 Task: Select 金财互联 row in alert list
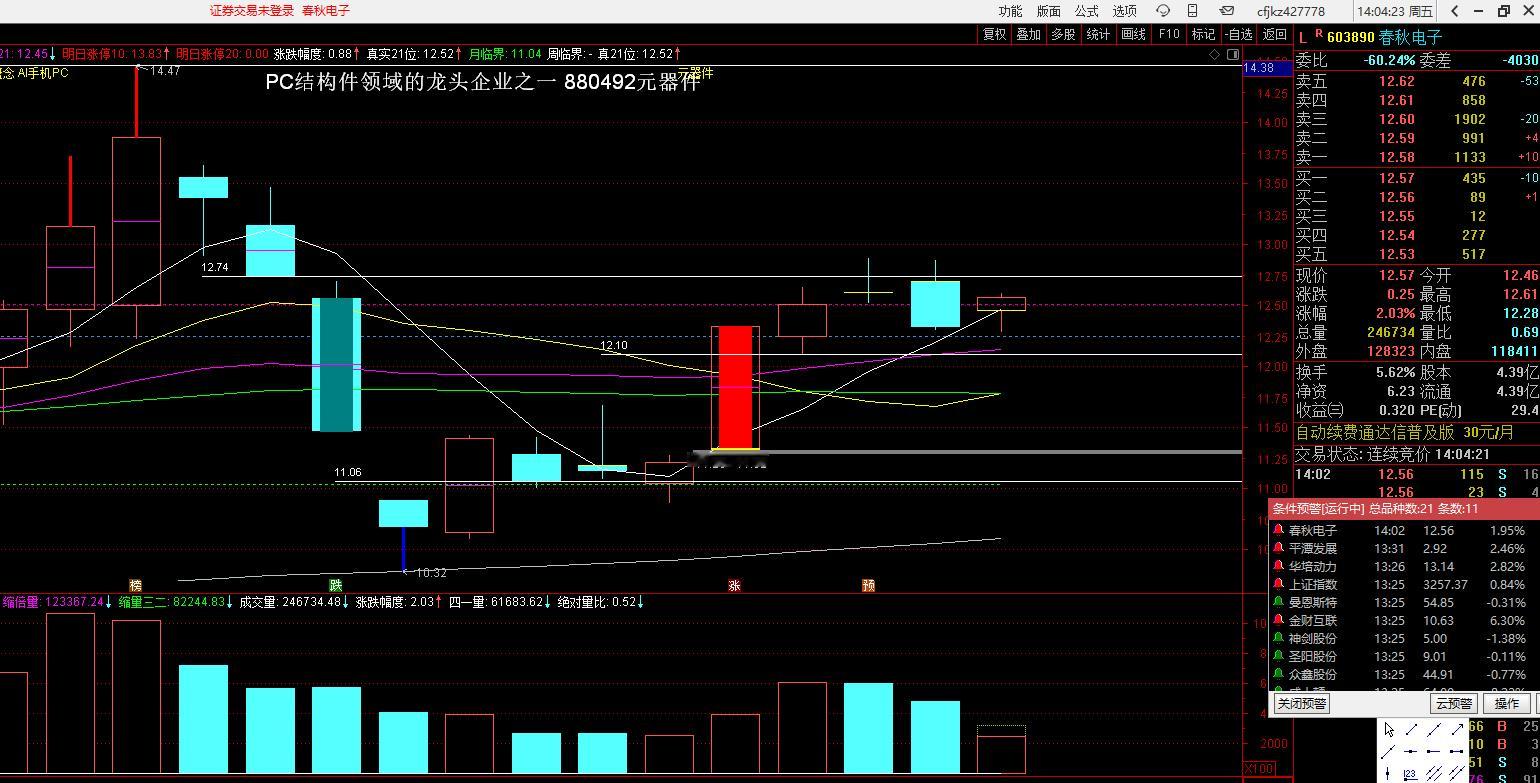point(1404,620)
